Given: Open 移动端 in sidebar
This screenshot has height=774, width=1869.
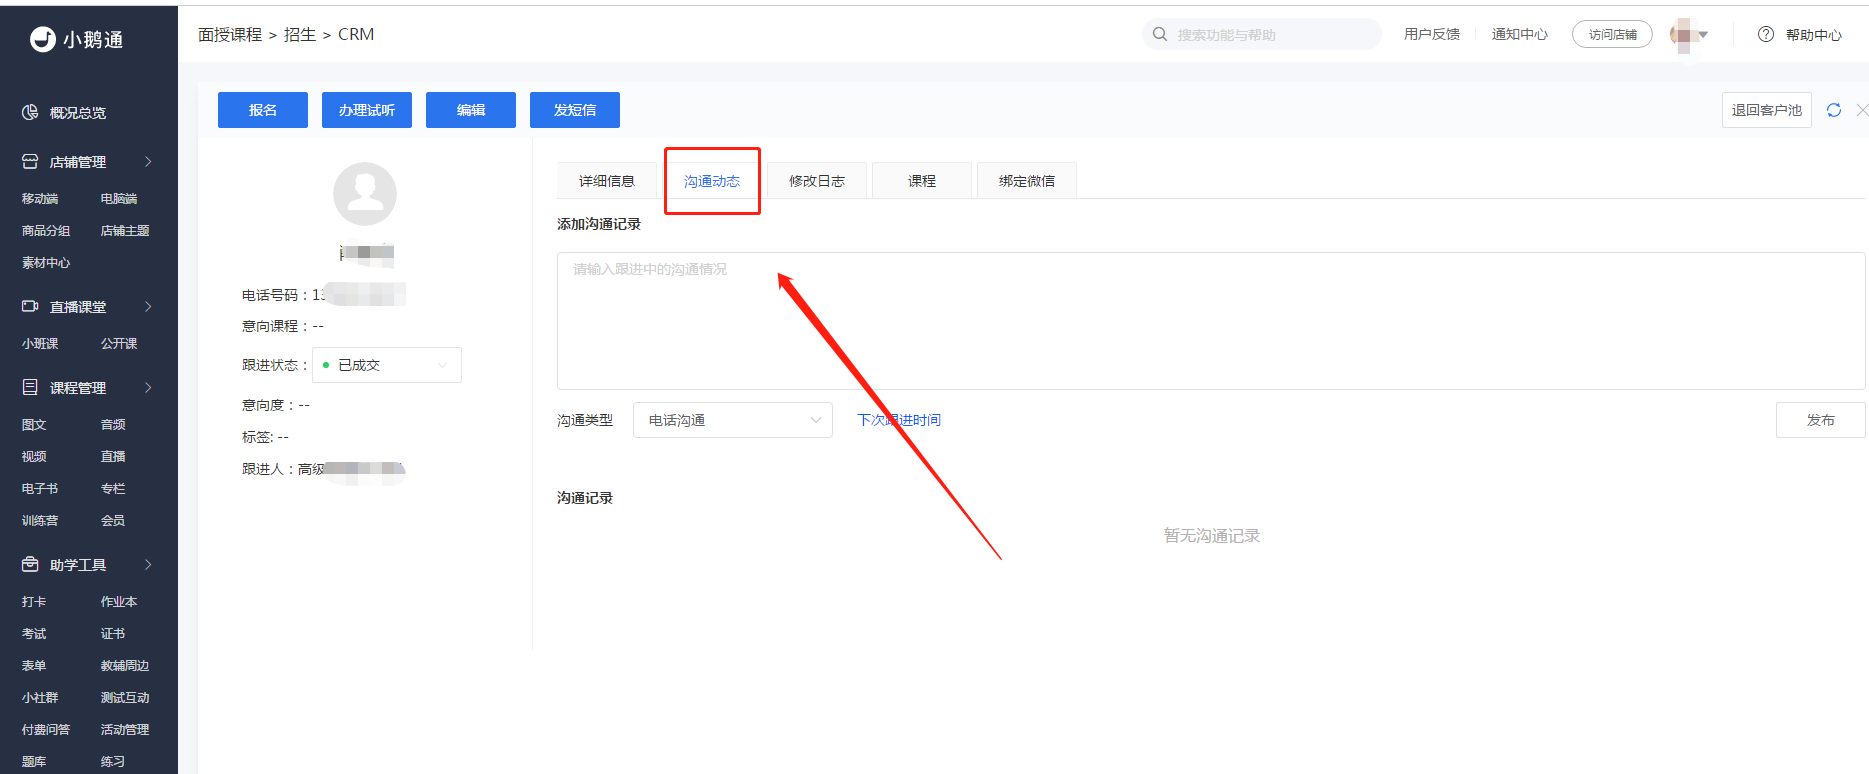Looking at the screenshot, I should click(40, 199).
